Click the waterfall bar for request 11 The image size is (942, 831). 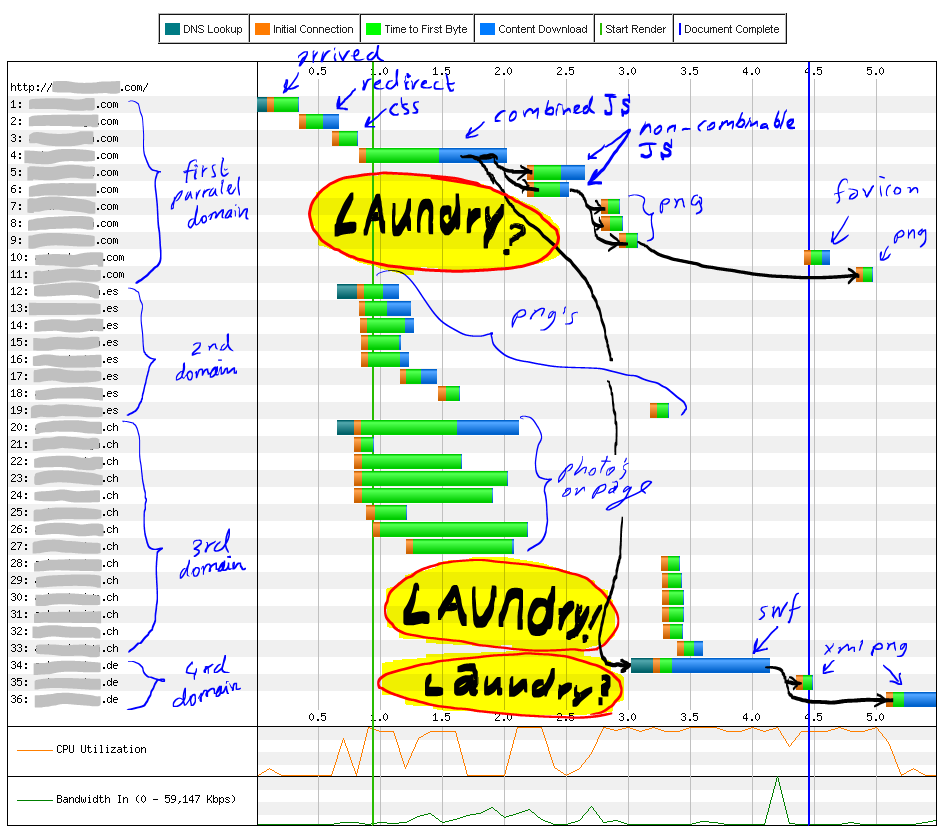[x=865, y=275]
